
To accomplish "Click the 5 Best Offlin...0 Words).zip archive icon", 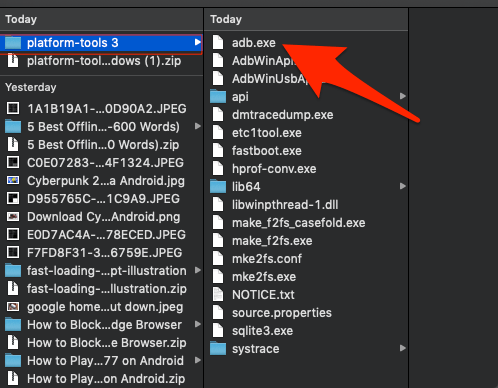I will (x=13, y=145).
